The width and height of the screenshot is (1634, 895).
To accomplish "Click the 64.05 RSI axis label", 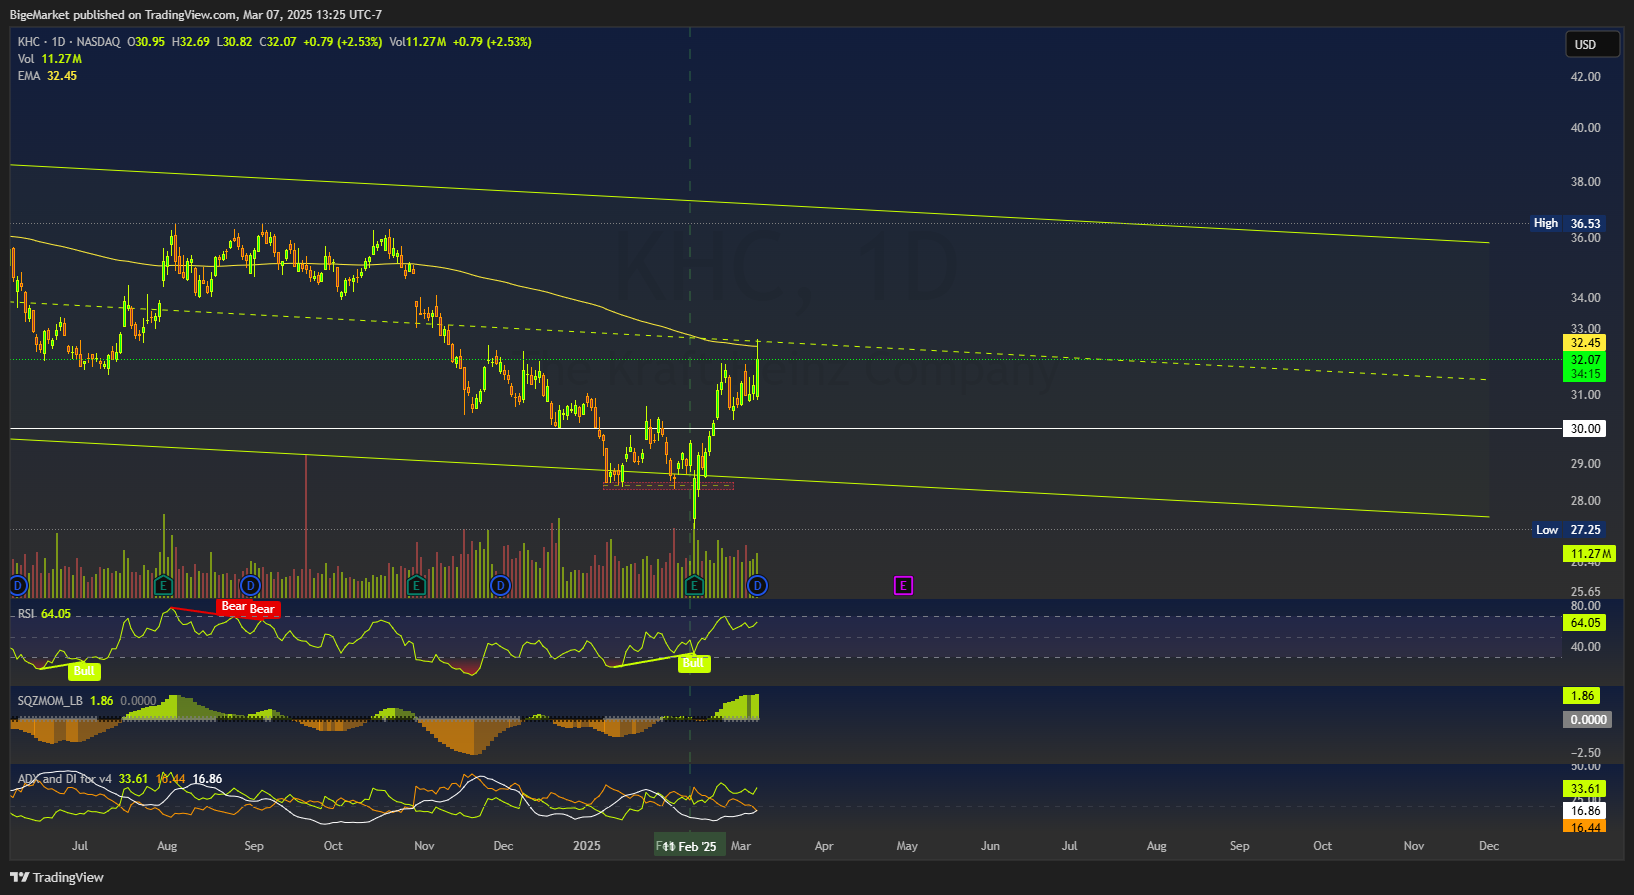I will coord(1584,623).
